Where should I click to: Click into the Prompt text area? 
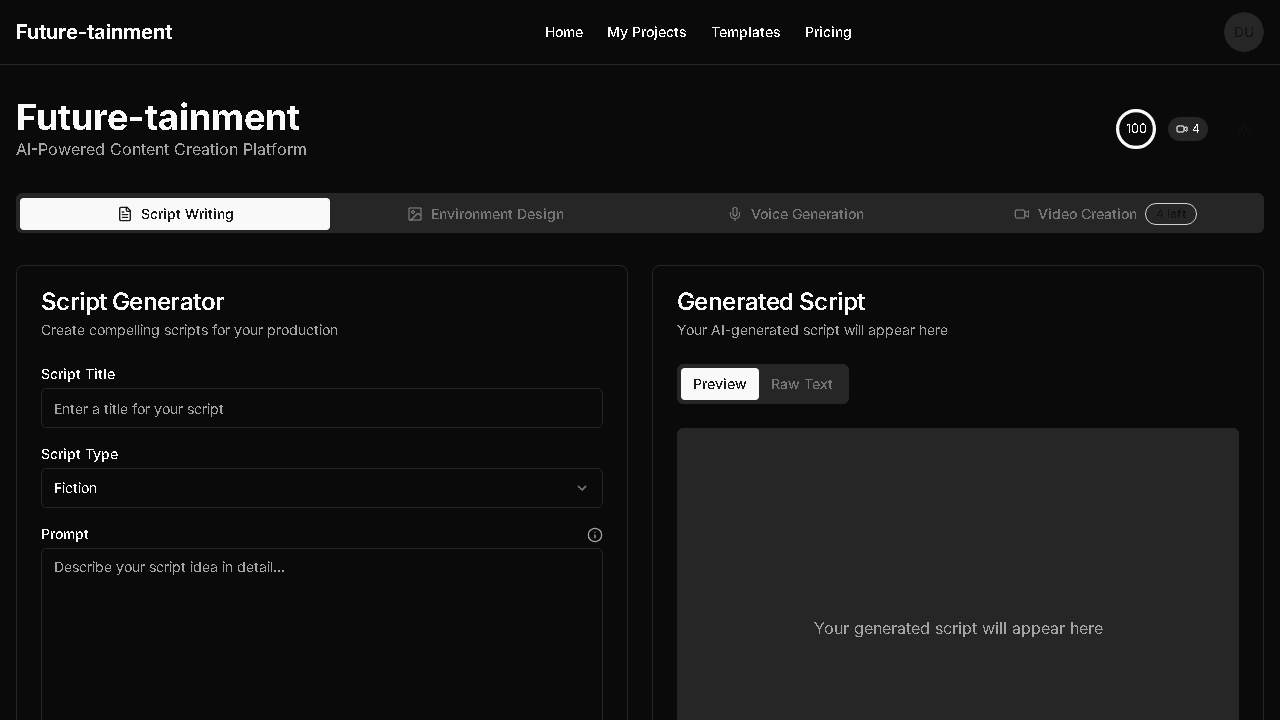(x=322, y=634)
